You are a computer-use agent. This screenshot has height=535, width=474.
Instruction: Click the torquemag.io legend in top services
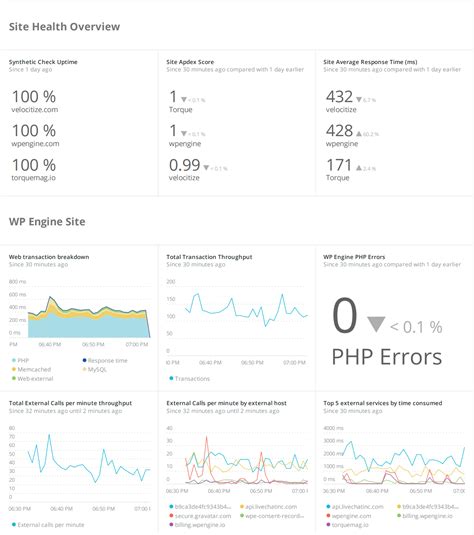click(347, 525)
